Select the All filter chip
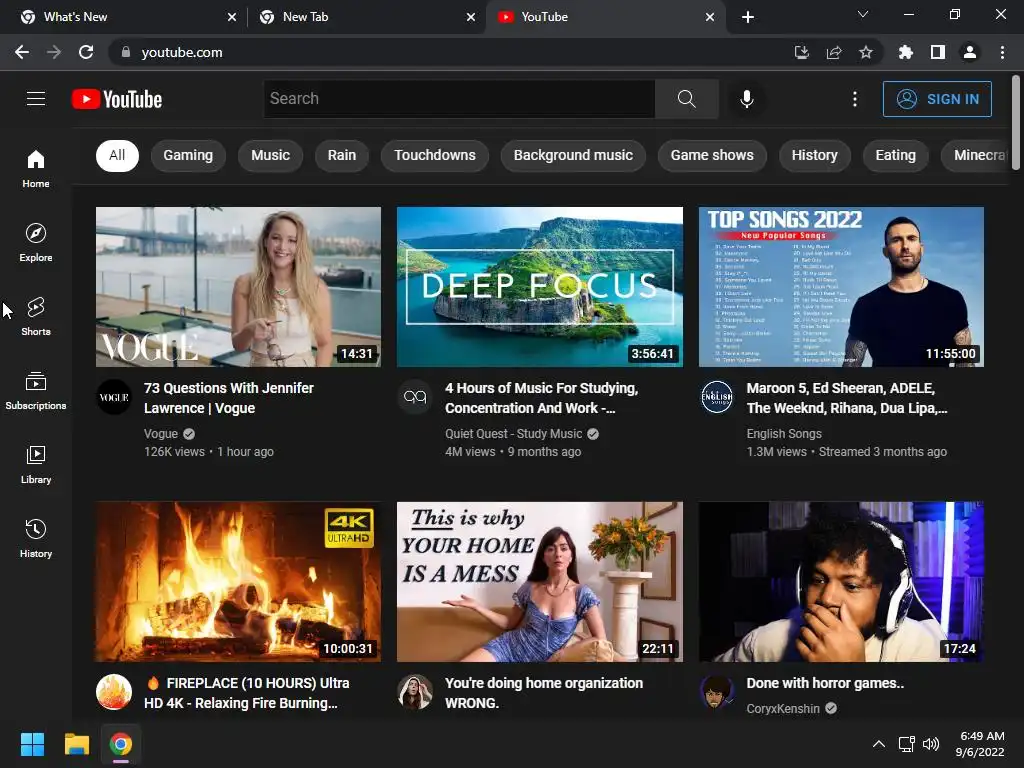Screen dimensions: 1024x768 [x=117, y=155]
